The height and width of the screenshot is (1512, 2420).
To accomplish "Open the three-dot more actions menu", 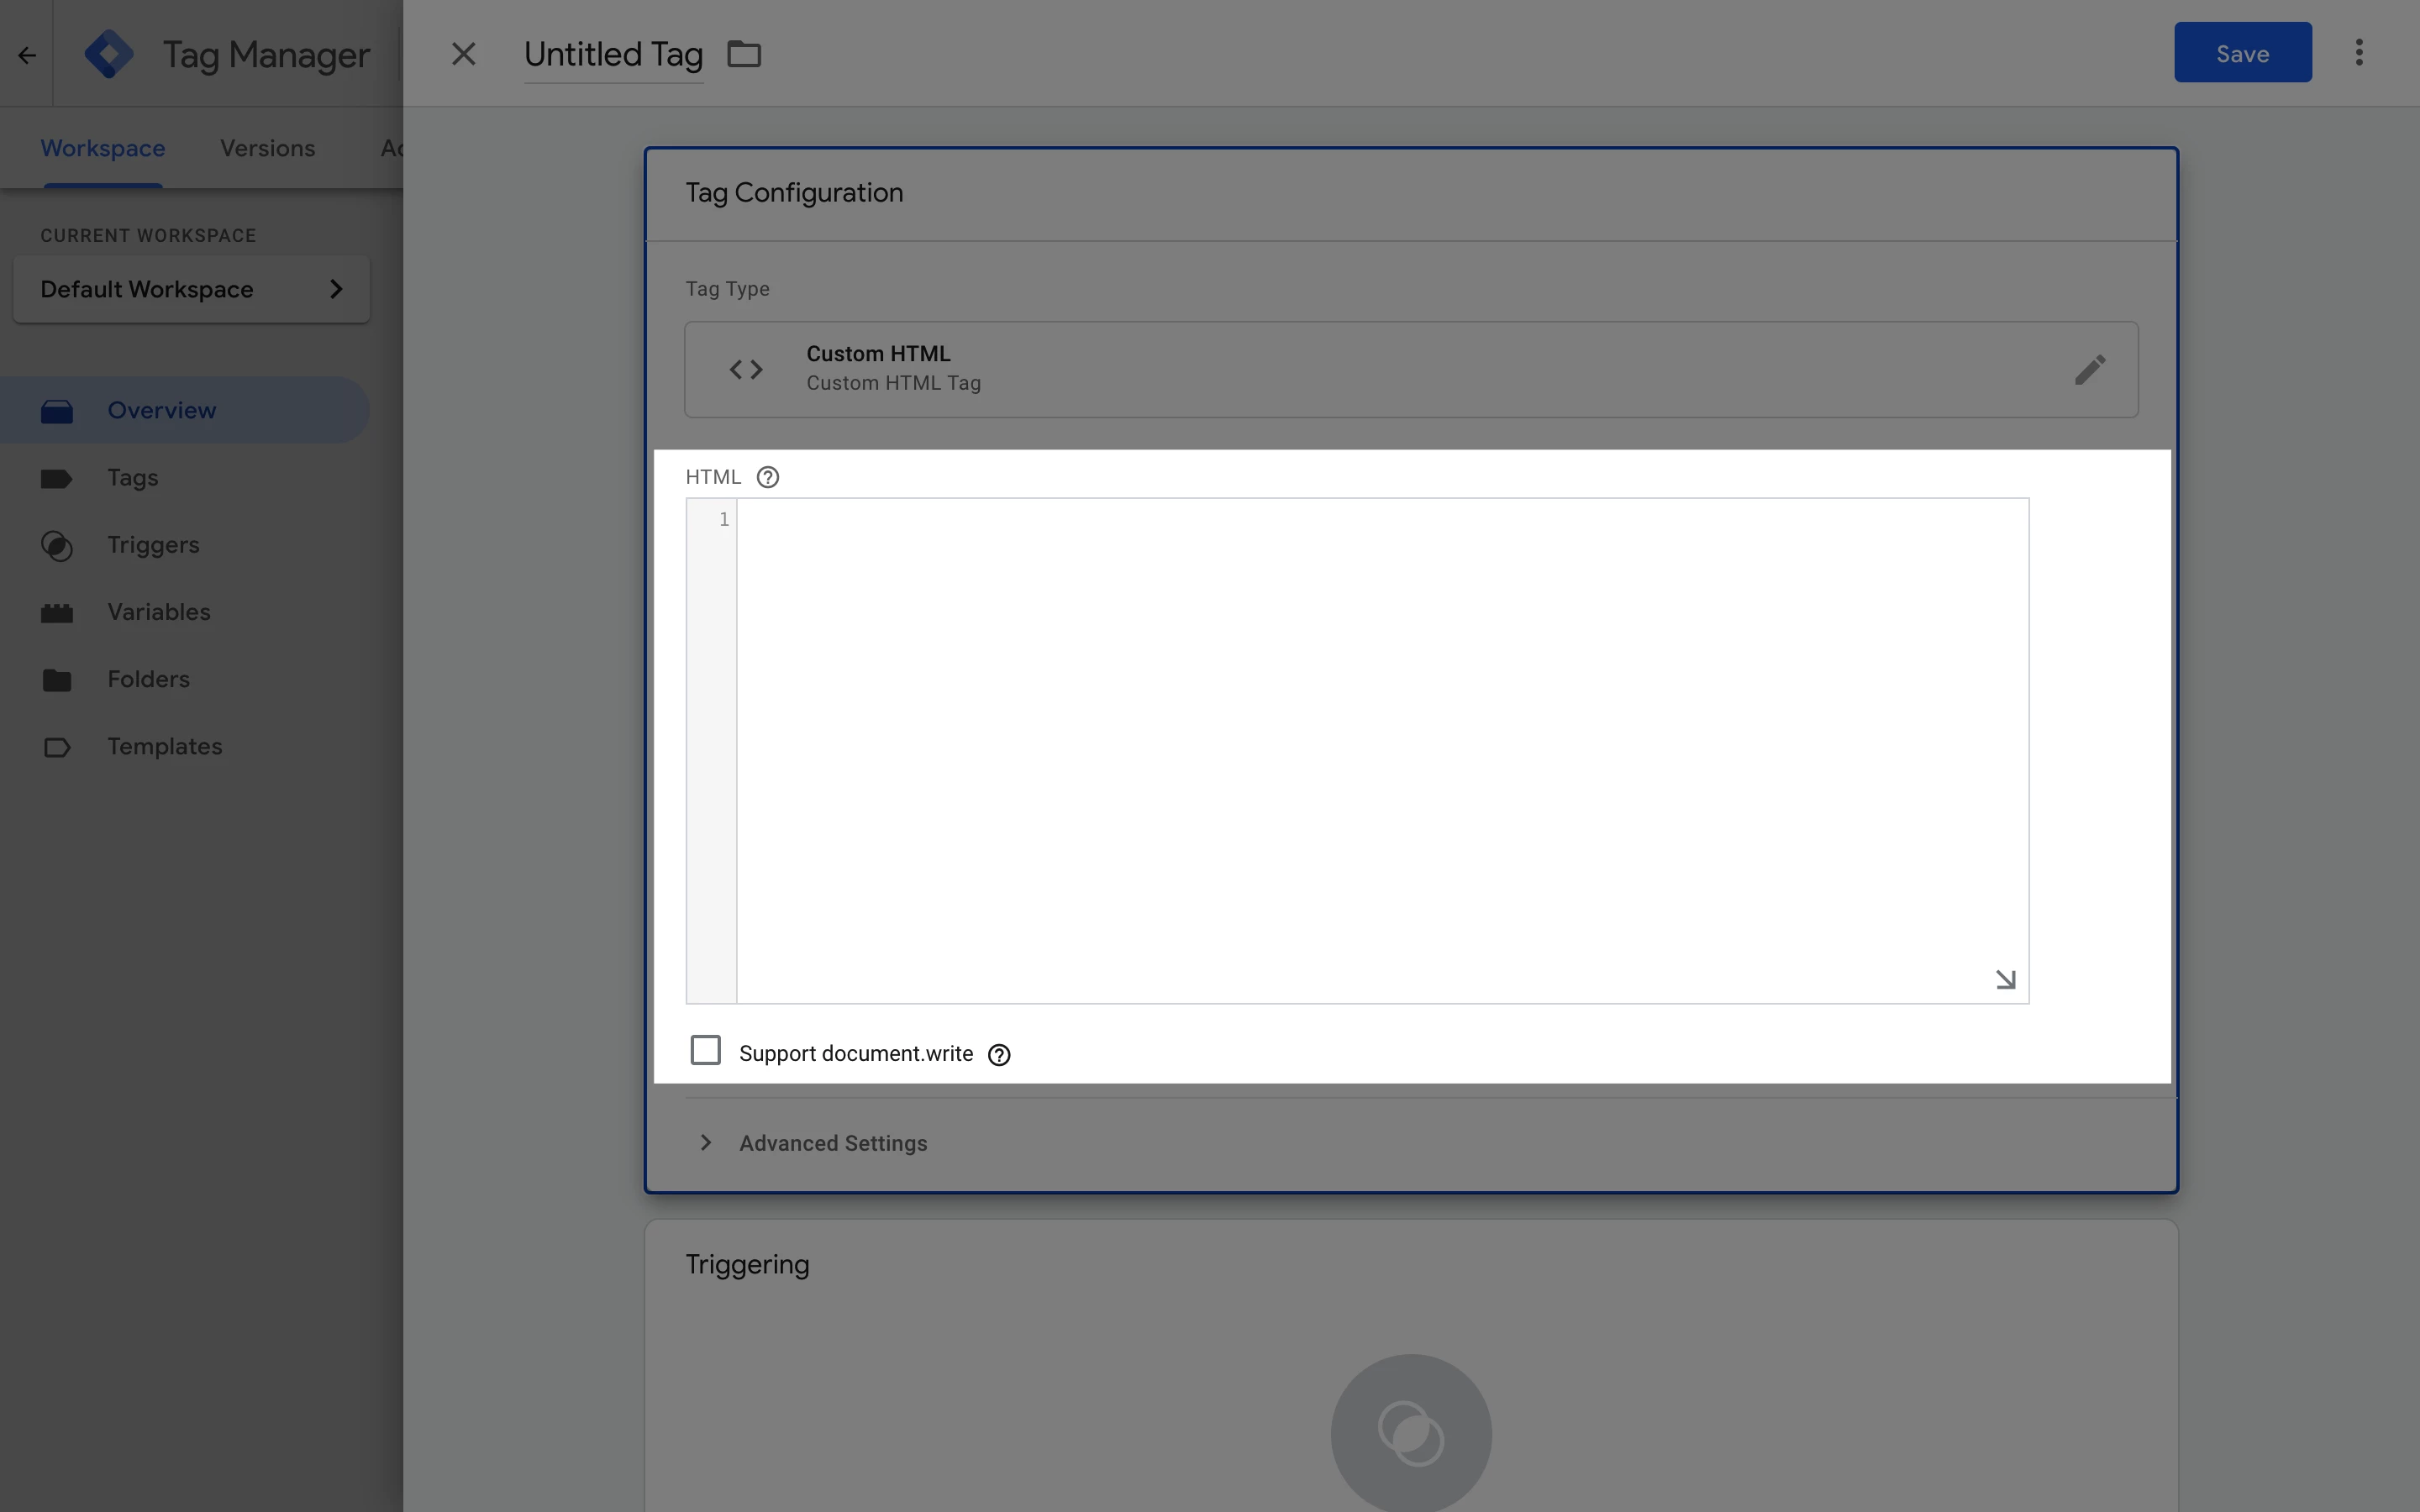I will [2358, 53].
